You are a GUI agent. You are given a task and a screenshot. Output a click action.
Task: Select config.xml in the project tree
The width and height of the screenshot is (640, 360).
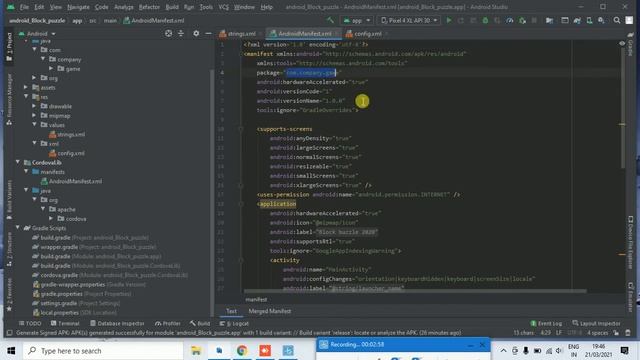(67, 153)
